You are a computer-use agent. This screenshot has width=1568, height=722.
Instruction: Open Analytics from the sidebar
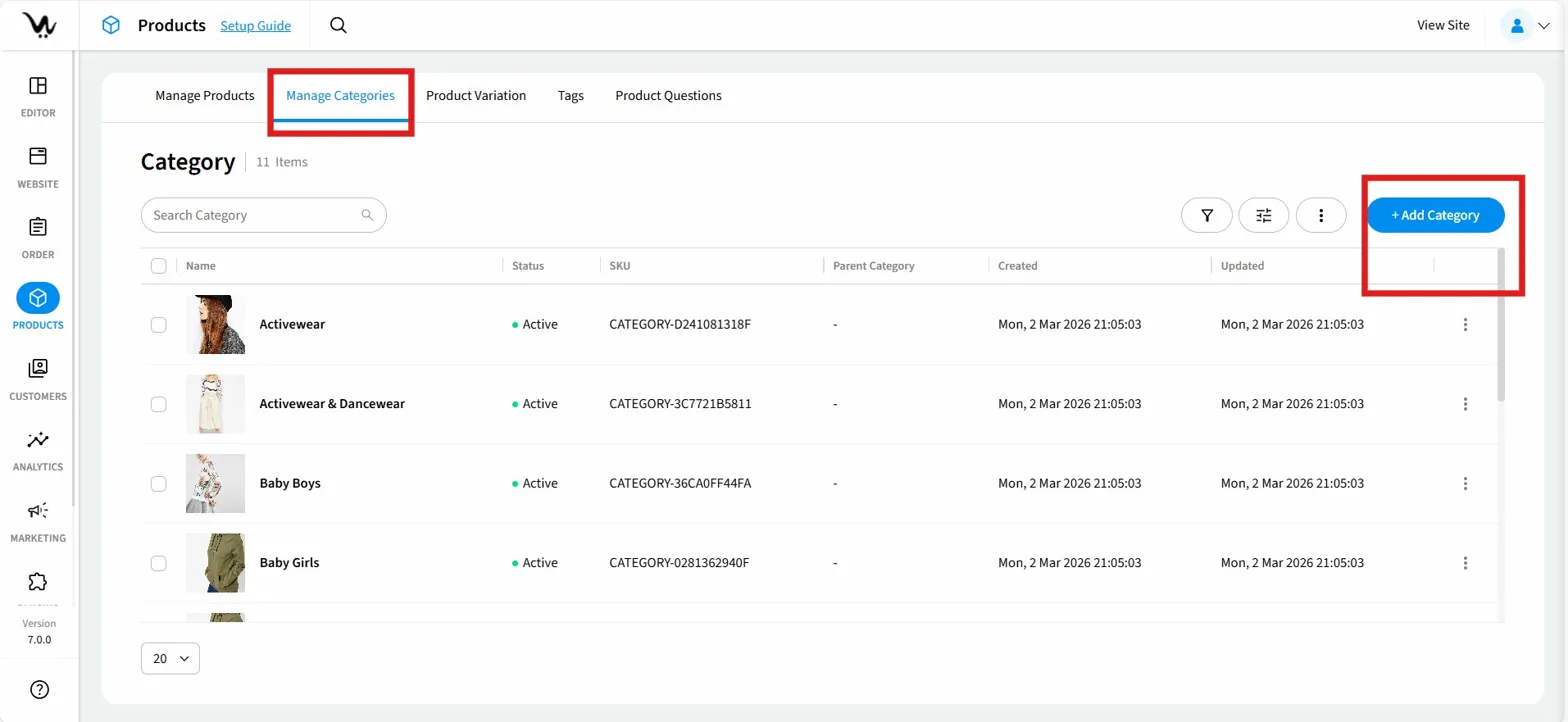pos(38,440)
